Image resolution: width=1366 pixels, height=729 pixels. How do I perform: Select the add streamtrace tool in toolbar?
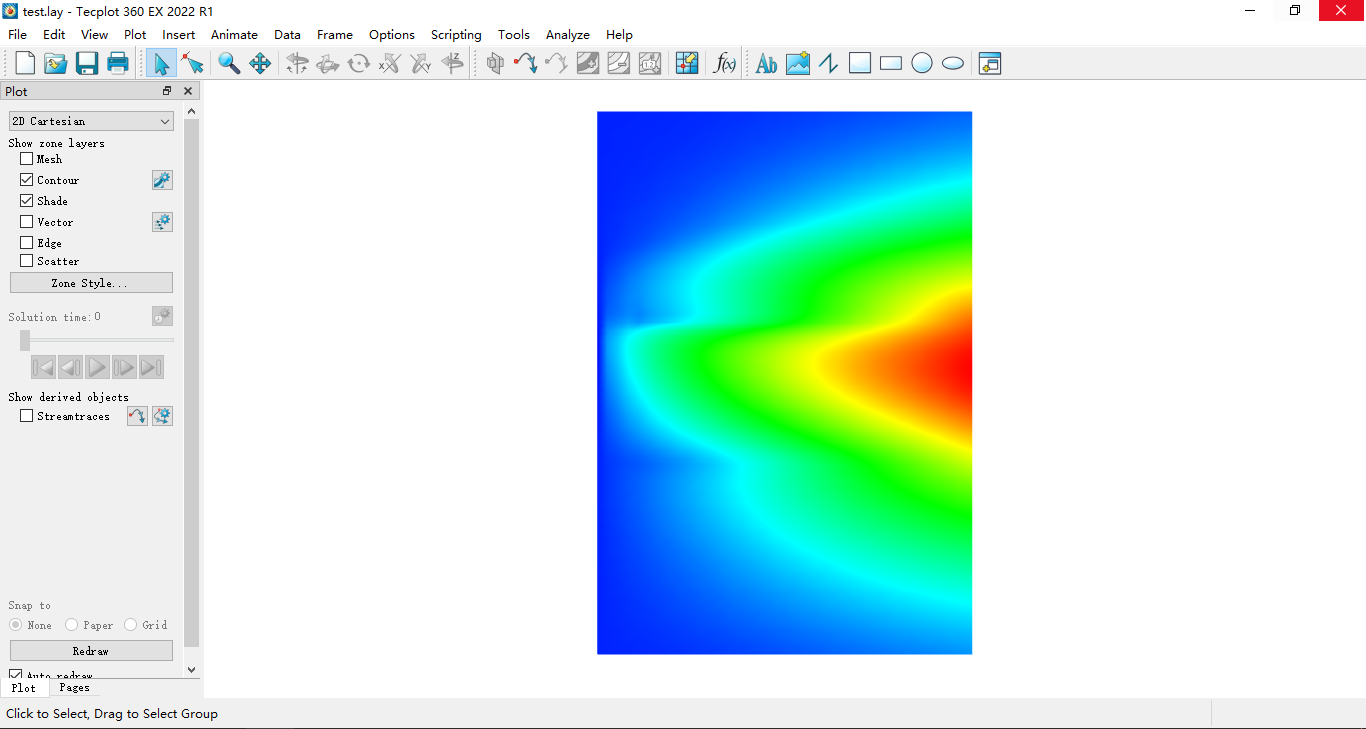pos(526,63)
